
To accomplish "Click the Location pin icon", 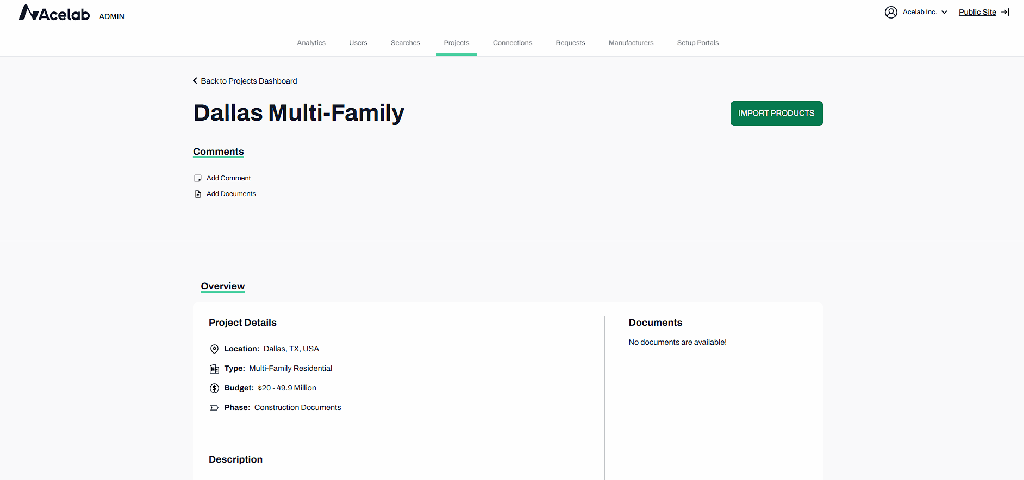I will 214,349.
